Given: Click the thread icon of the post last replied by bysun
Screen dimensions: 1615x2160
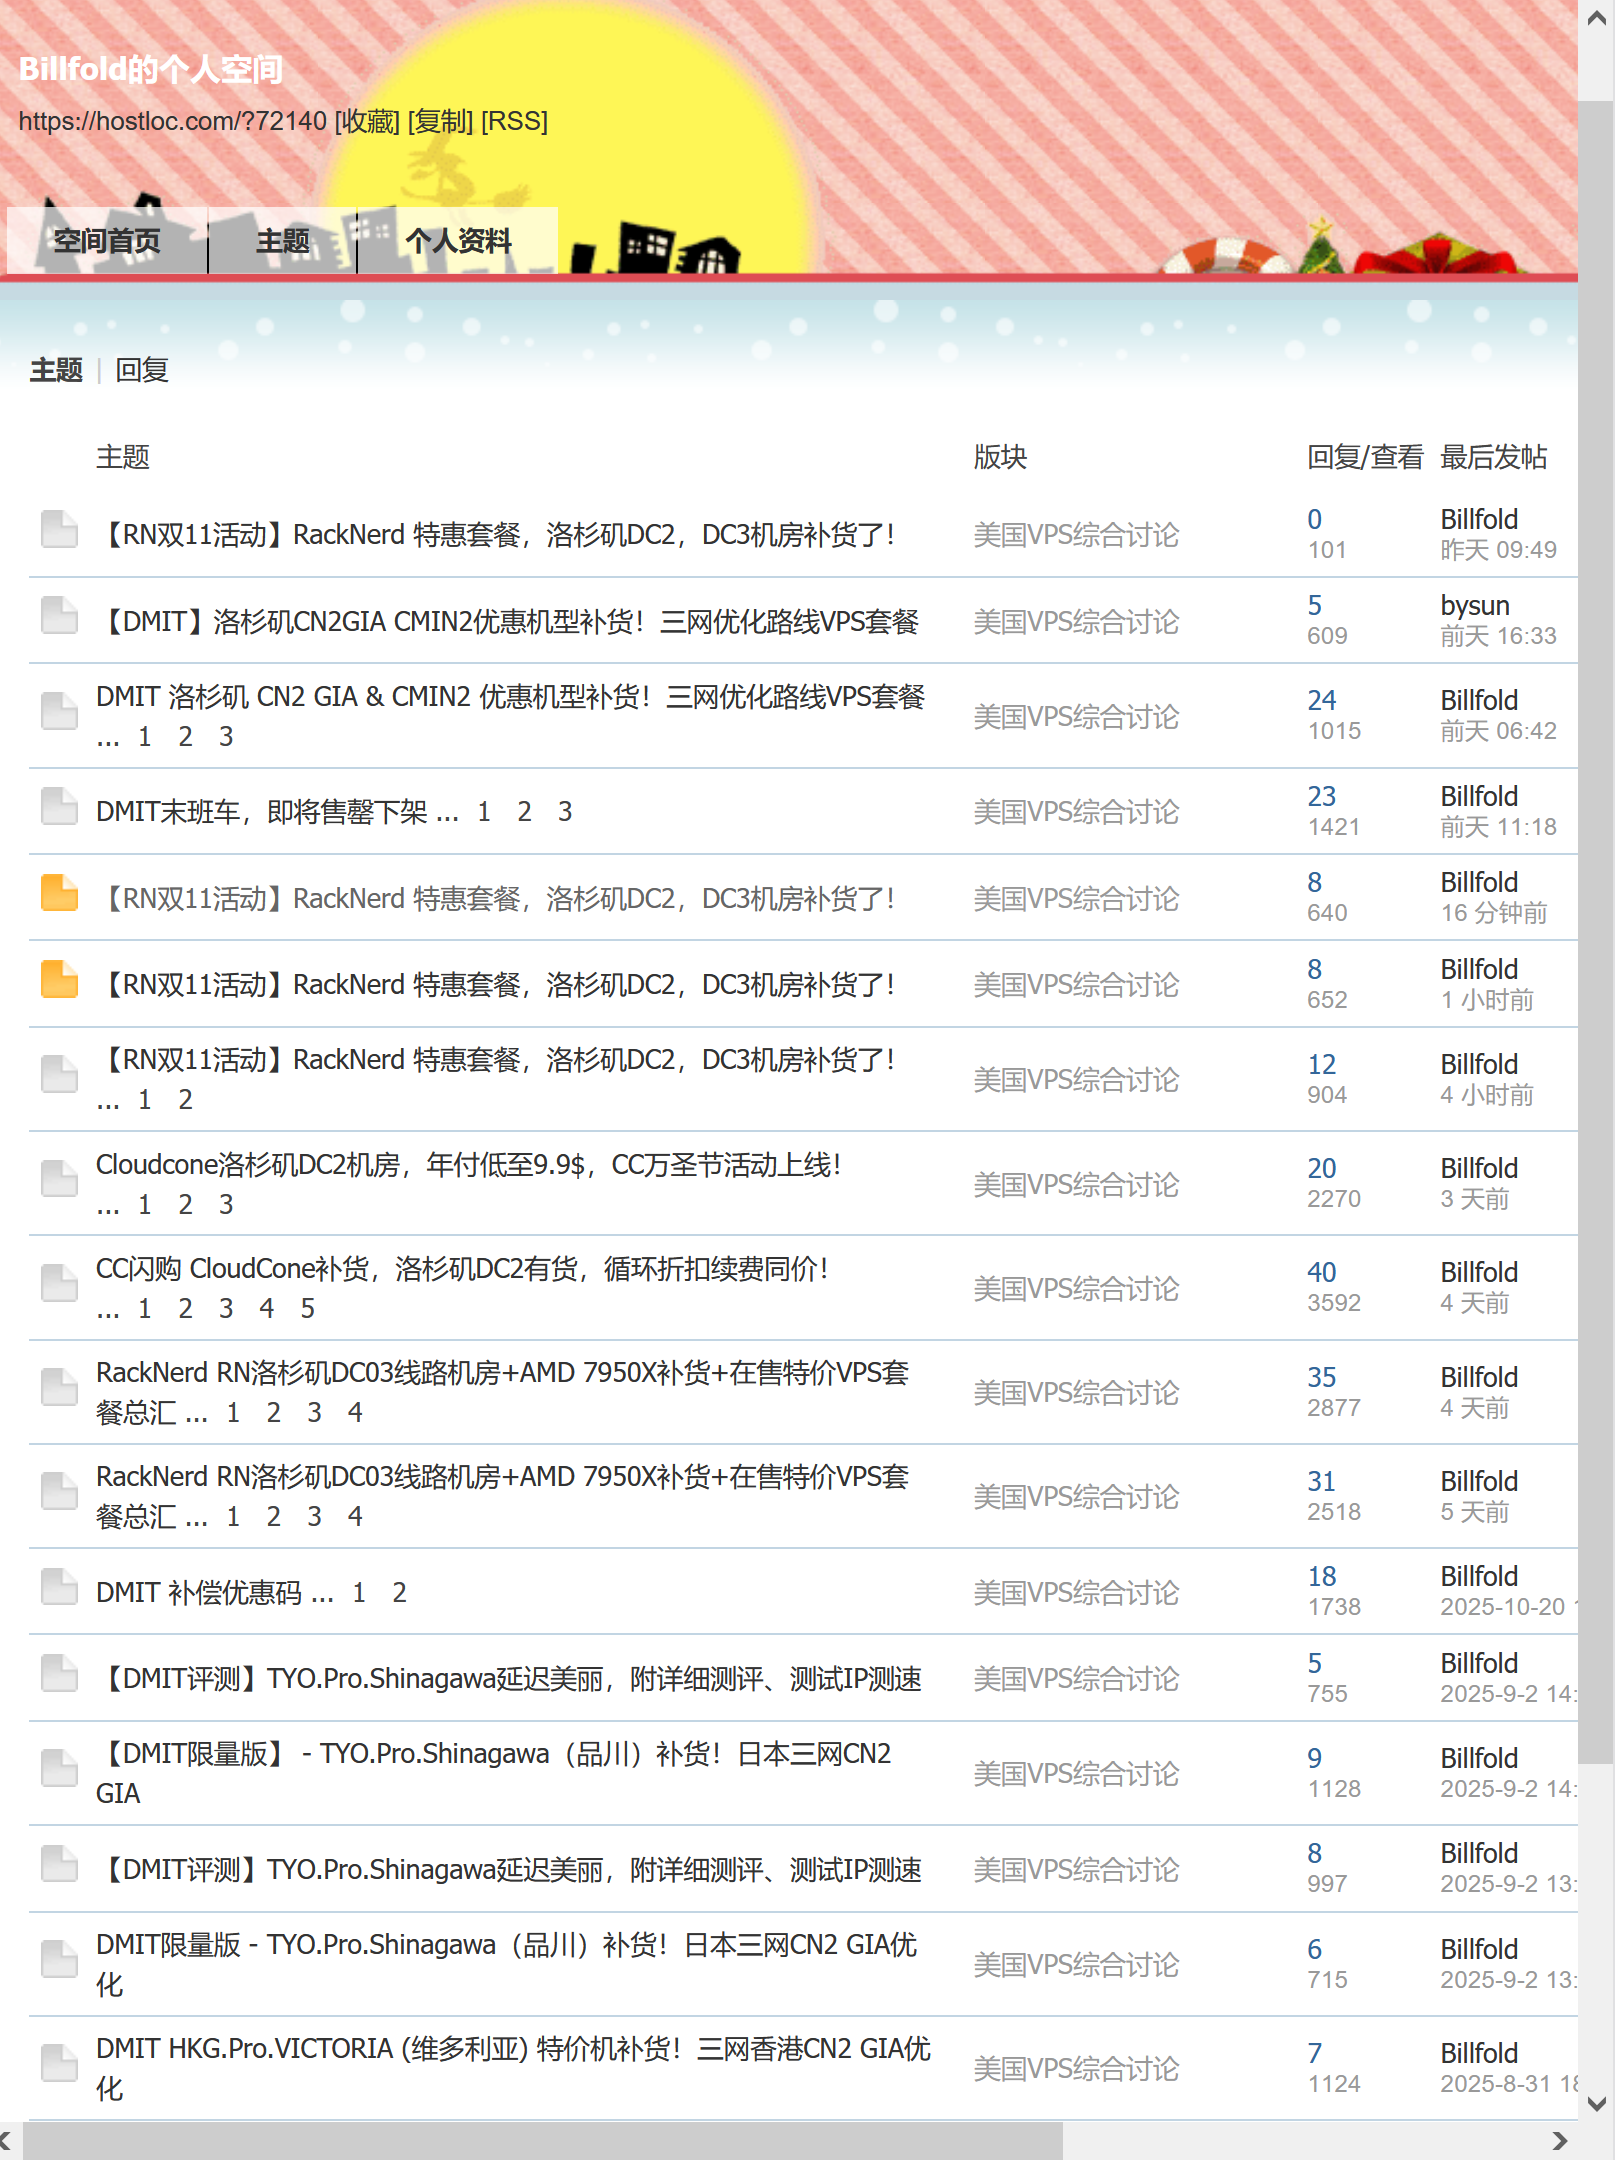Looking at the screenshot, I should 59,615.
